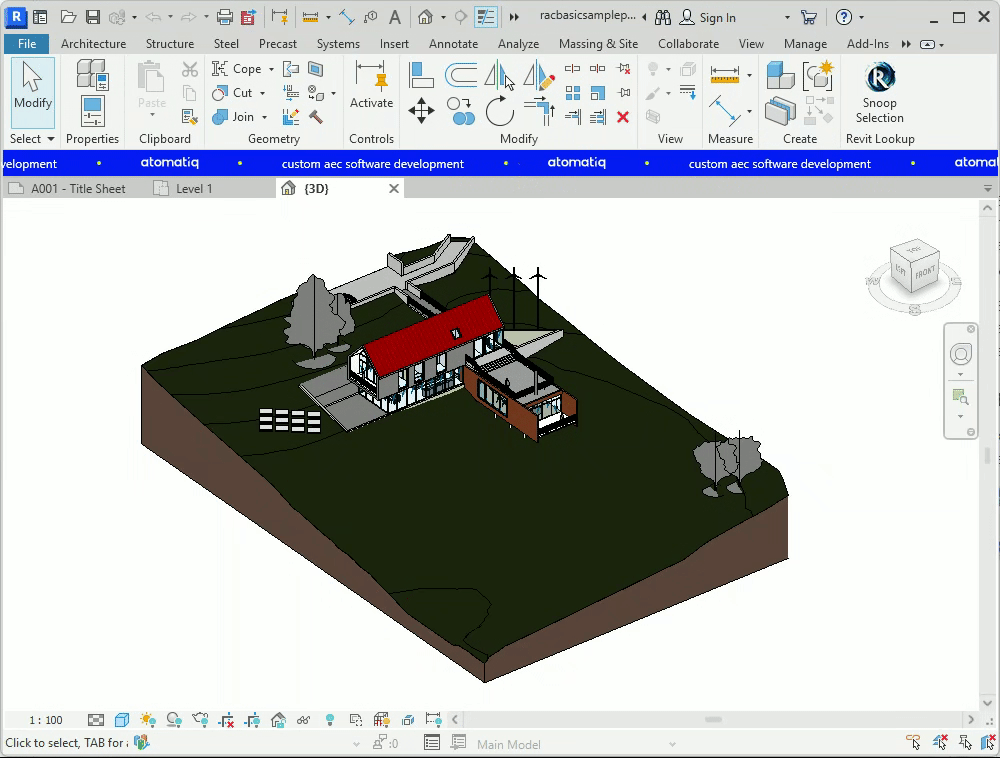1000x758 pixels.
Task: Open the Type Properties icon
Action: coord(92,74)
